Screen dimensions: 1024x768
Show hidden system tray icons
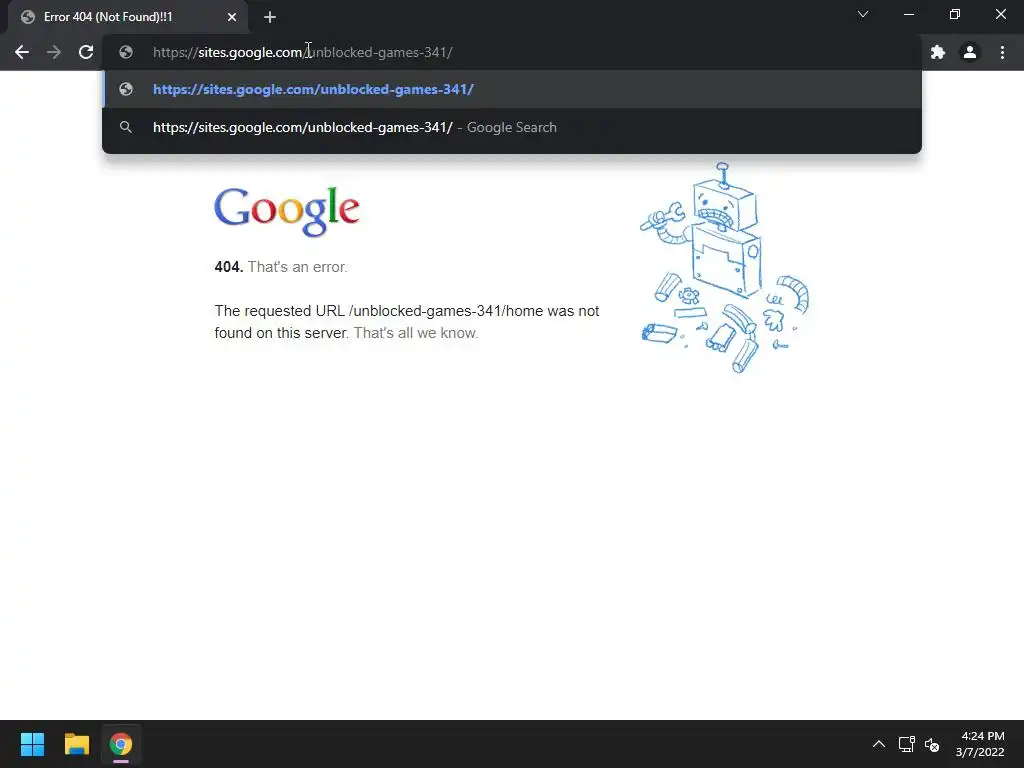[879, 744]
